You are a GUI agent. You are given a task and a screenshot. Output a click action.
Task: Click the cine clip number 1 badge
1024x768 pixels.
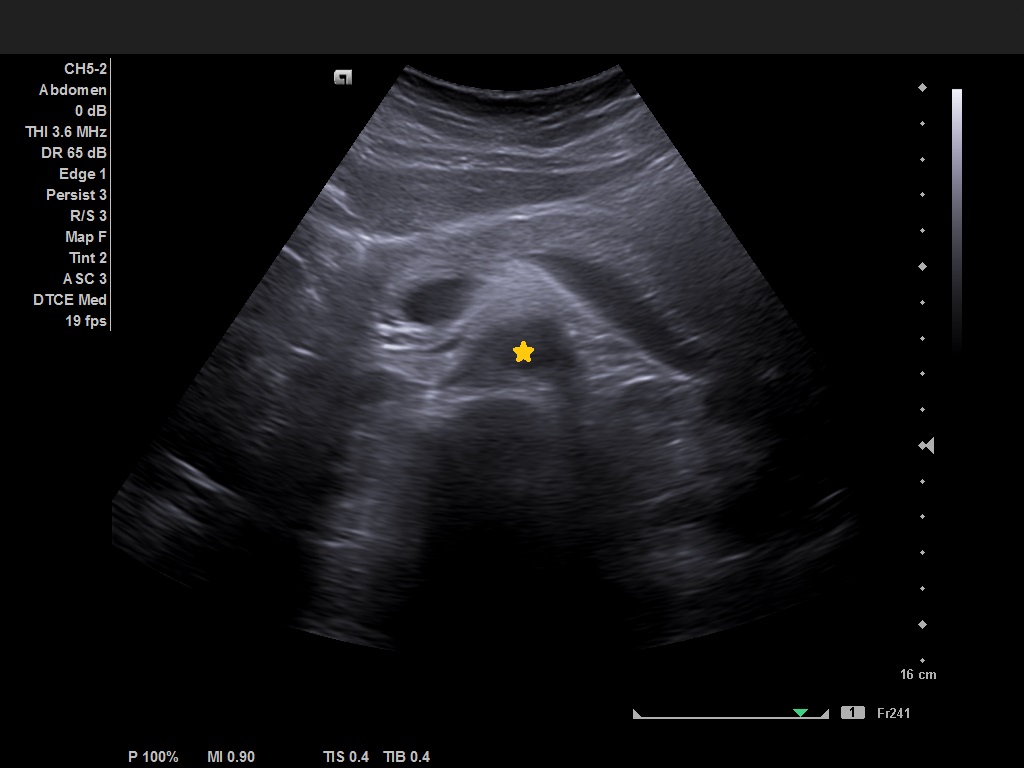pos(852,713)
